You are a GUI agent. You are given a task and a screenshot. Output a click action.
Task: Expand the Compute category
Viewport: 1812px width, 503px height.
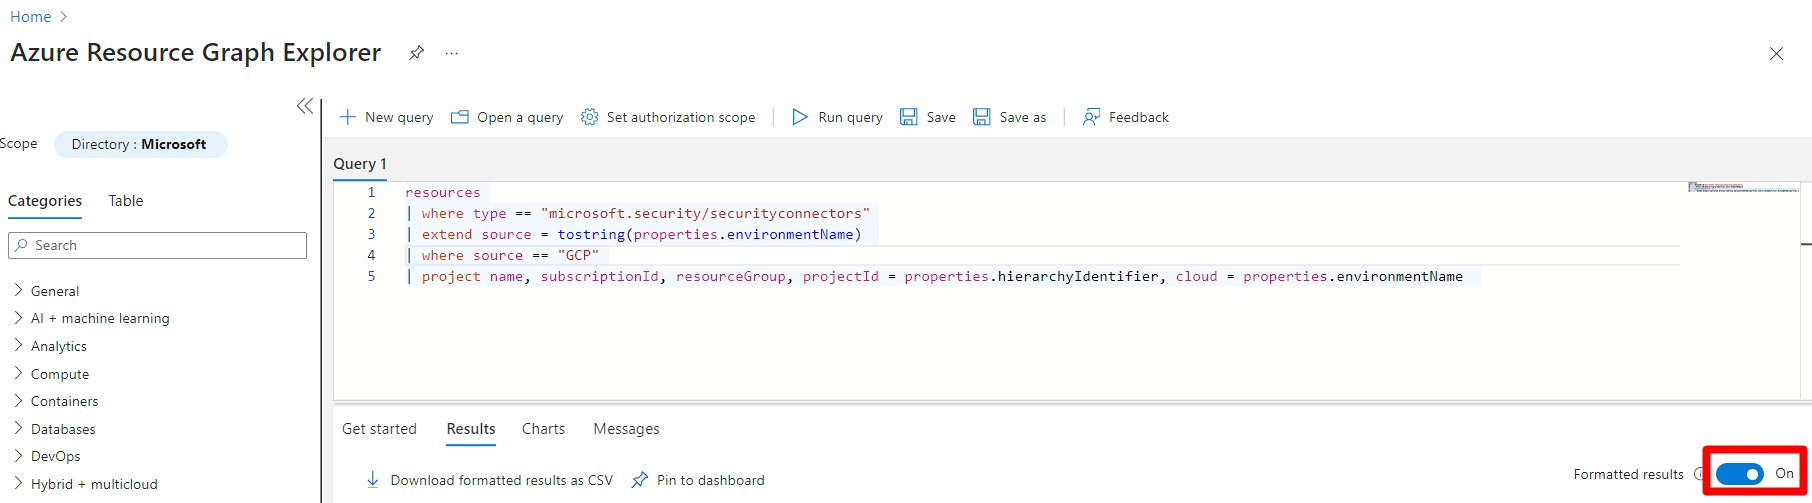[x=18, y=374]
